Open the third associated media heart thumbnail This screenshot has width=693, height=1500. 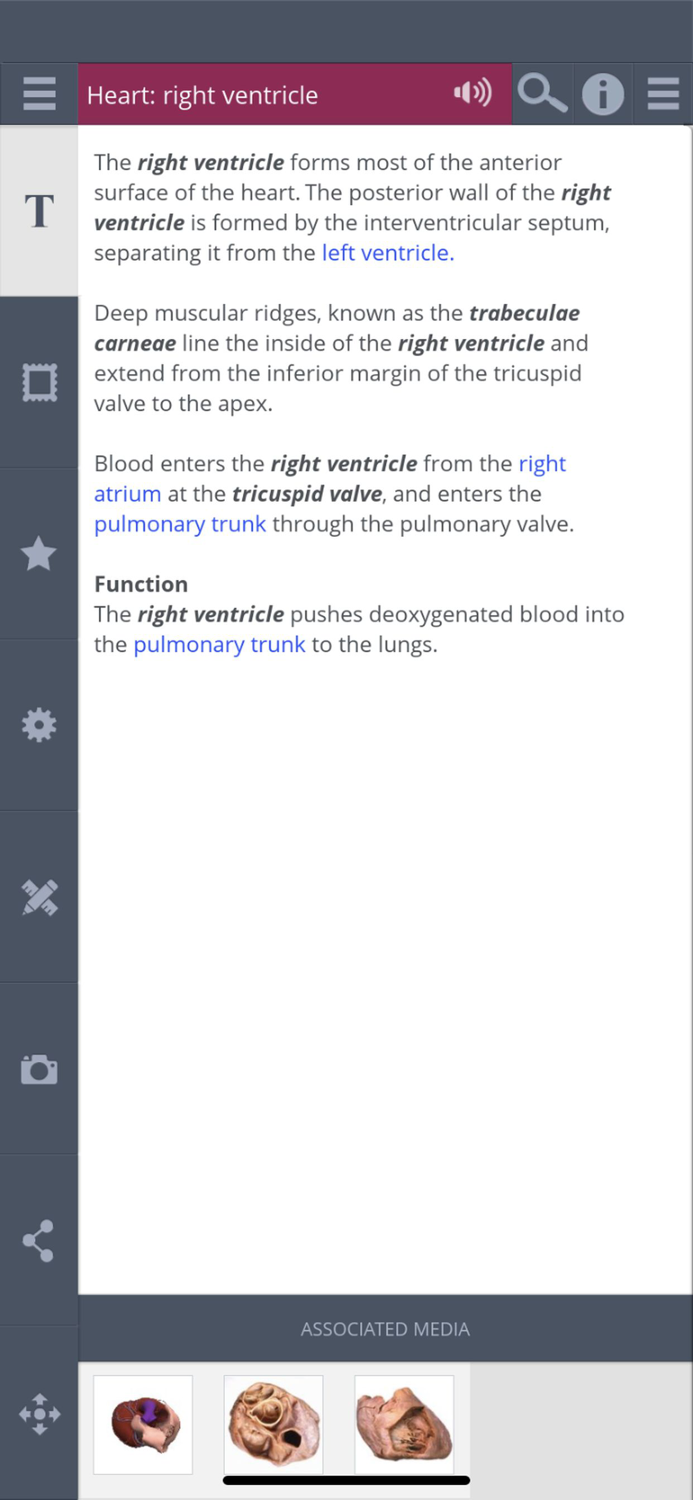point(404,1424)
